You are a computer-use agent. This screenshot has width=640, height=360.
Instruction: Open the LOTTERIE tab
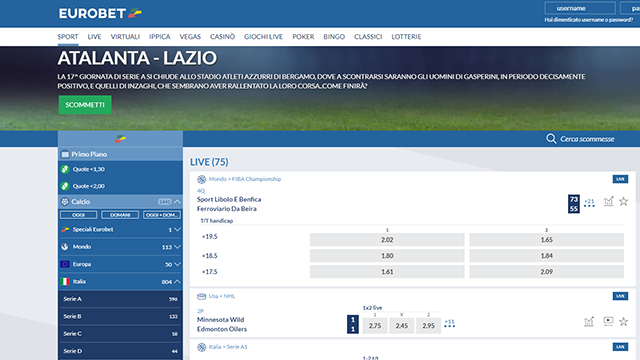[406, 37]
